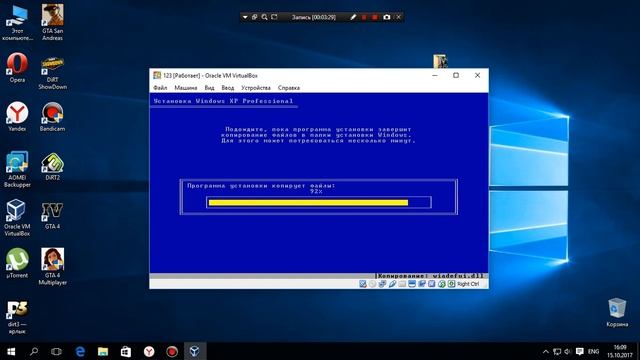
Task: Expand the recording toolbar dropdown arrow
Action: click(x=245, y=17)
